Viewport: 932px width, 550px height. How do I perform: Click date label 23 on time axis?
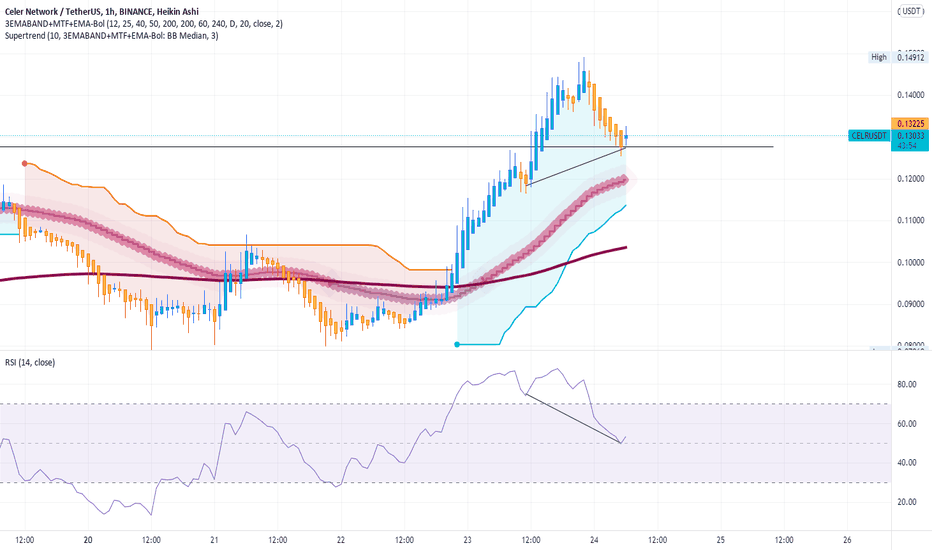pos(468,540)
